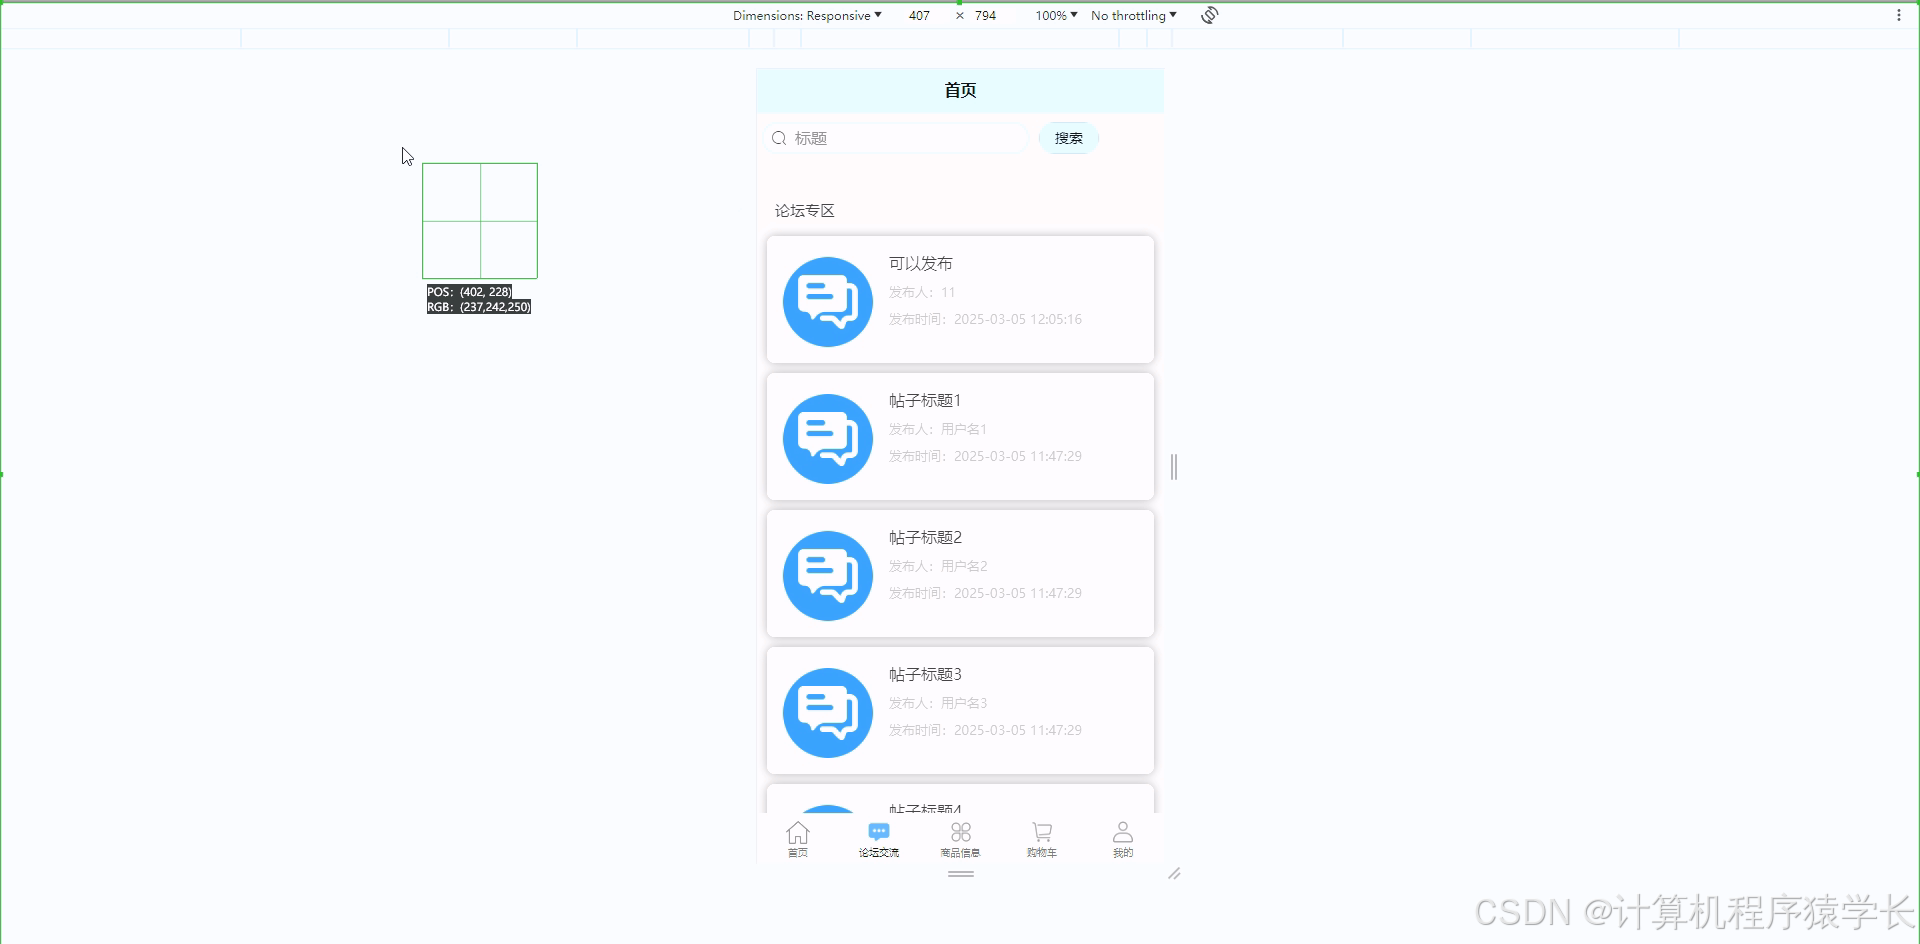This screenshot has height=944, width=1920.
Task: Click the chat bubble avatar of 帖子标题1
Action: [827, 437]
